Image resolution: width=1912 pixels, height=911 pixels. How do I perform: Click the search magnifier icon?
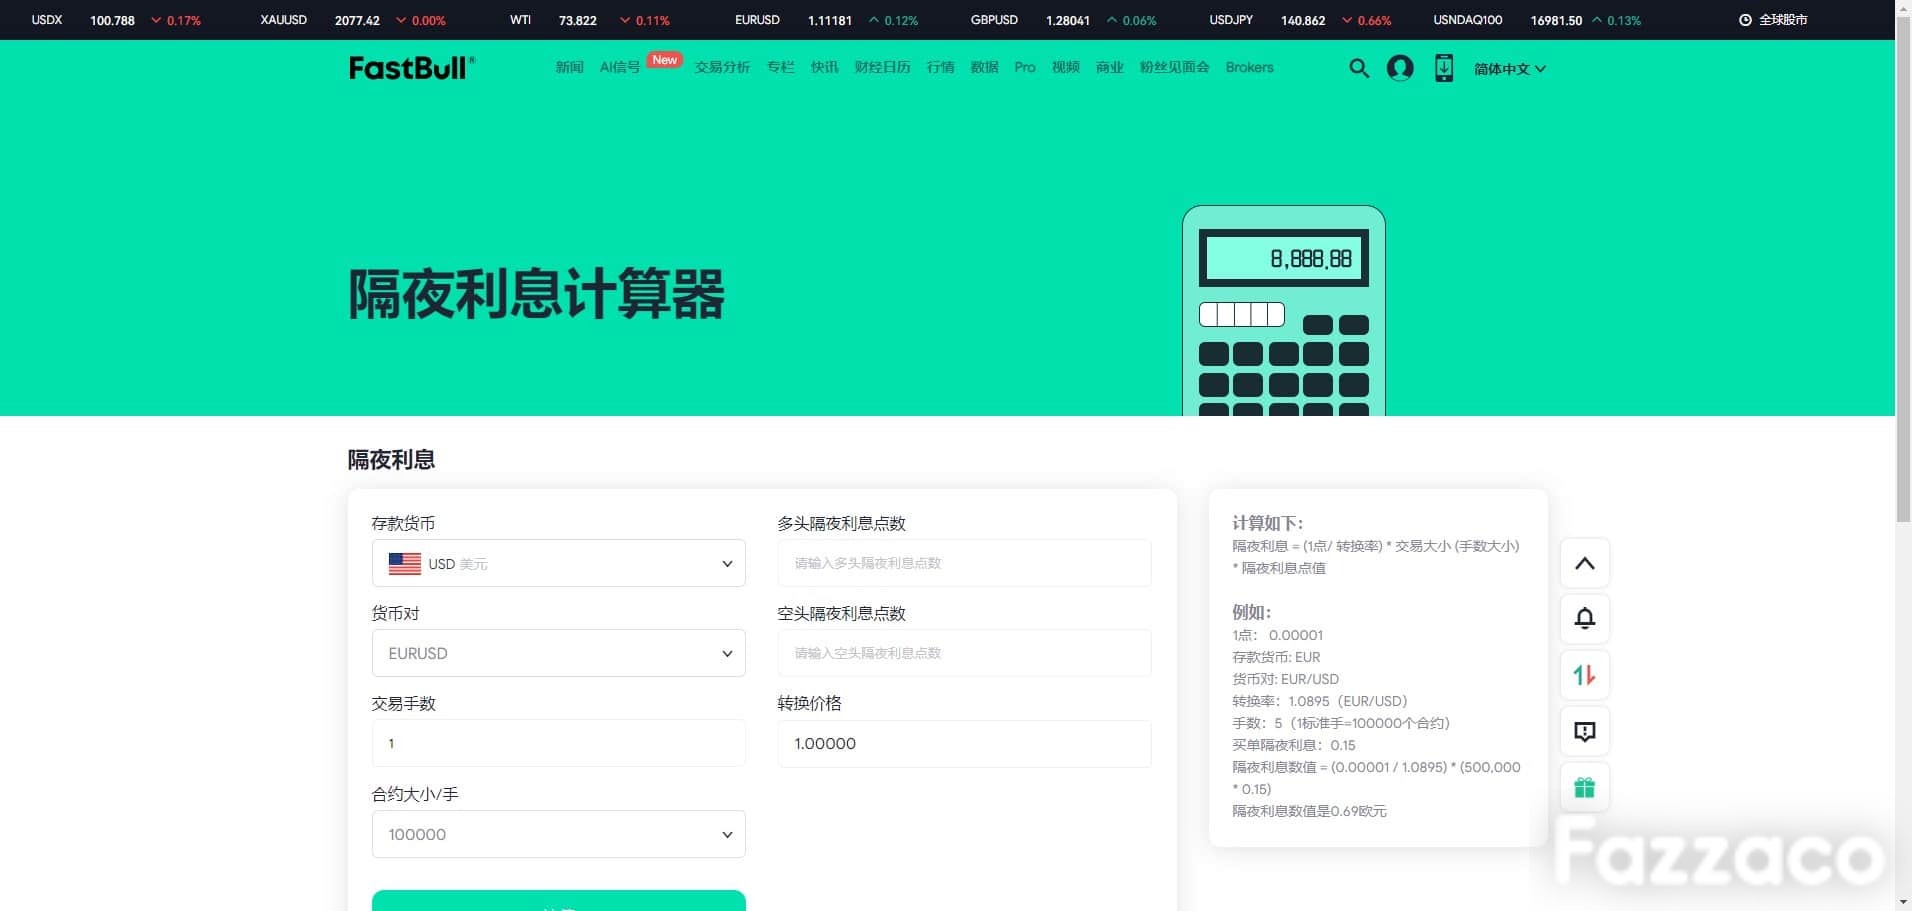point(1359,68)
